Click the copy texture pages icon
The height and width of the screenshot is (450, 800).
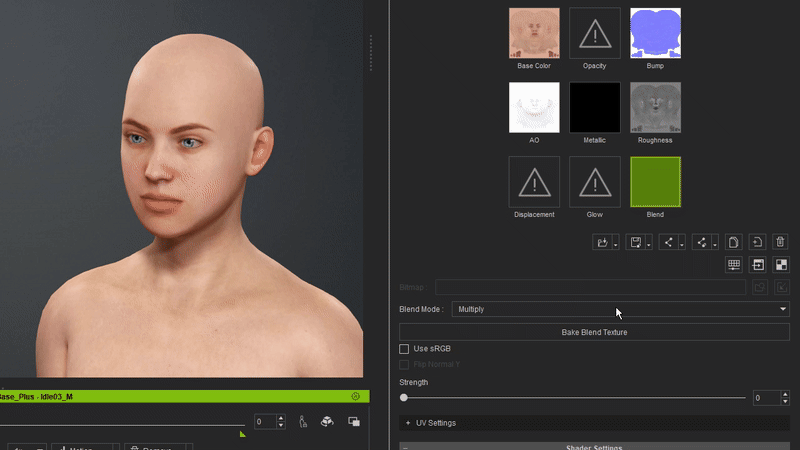pos(734,242)
